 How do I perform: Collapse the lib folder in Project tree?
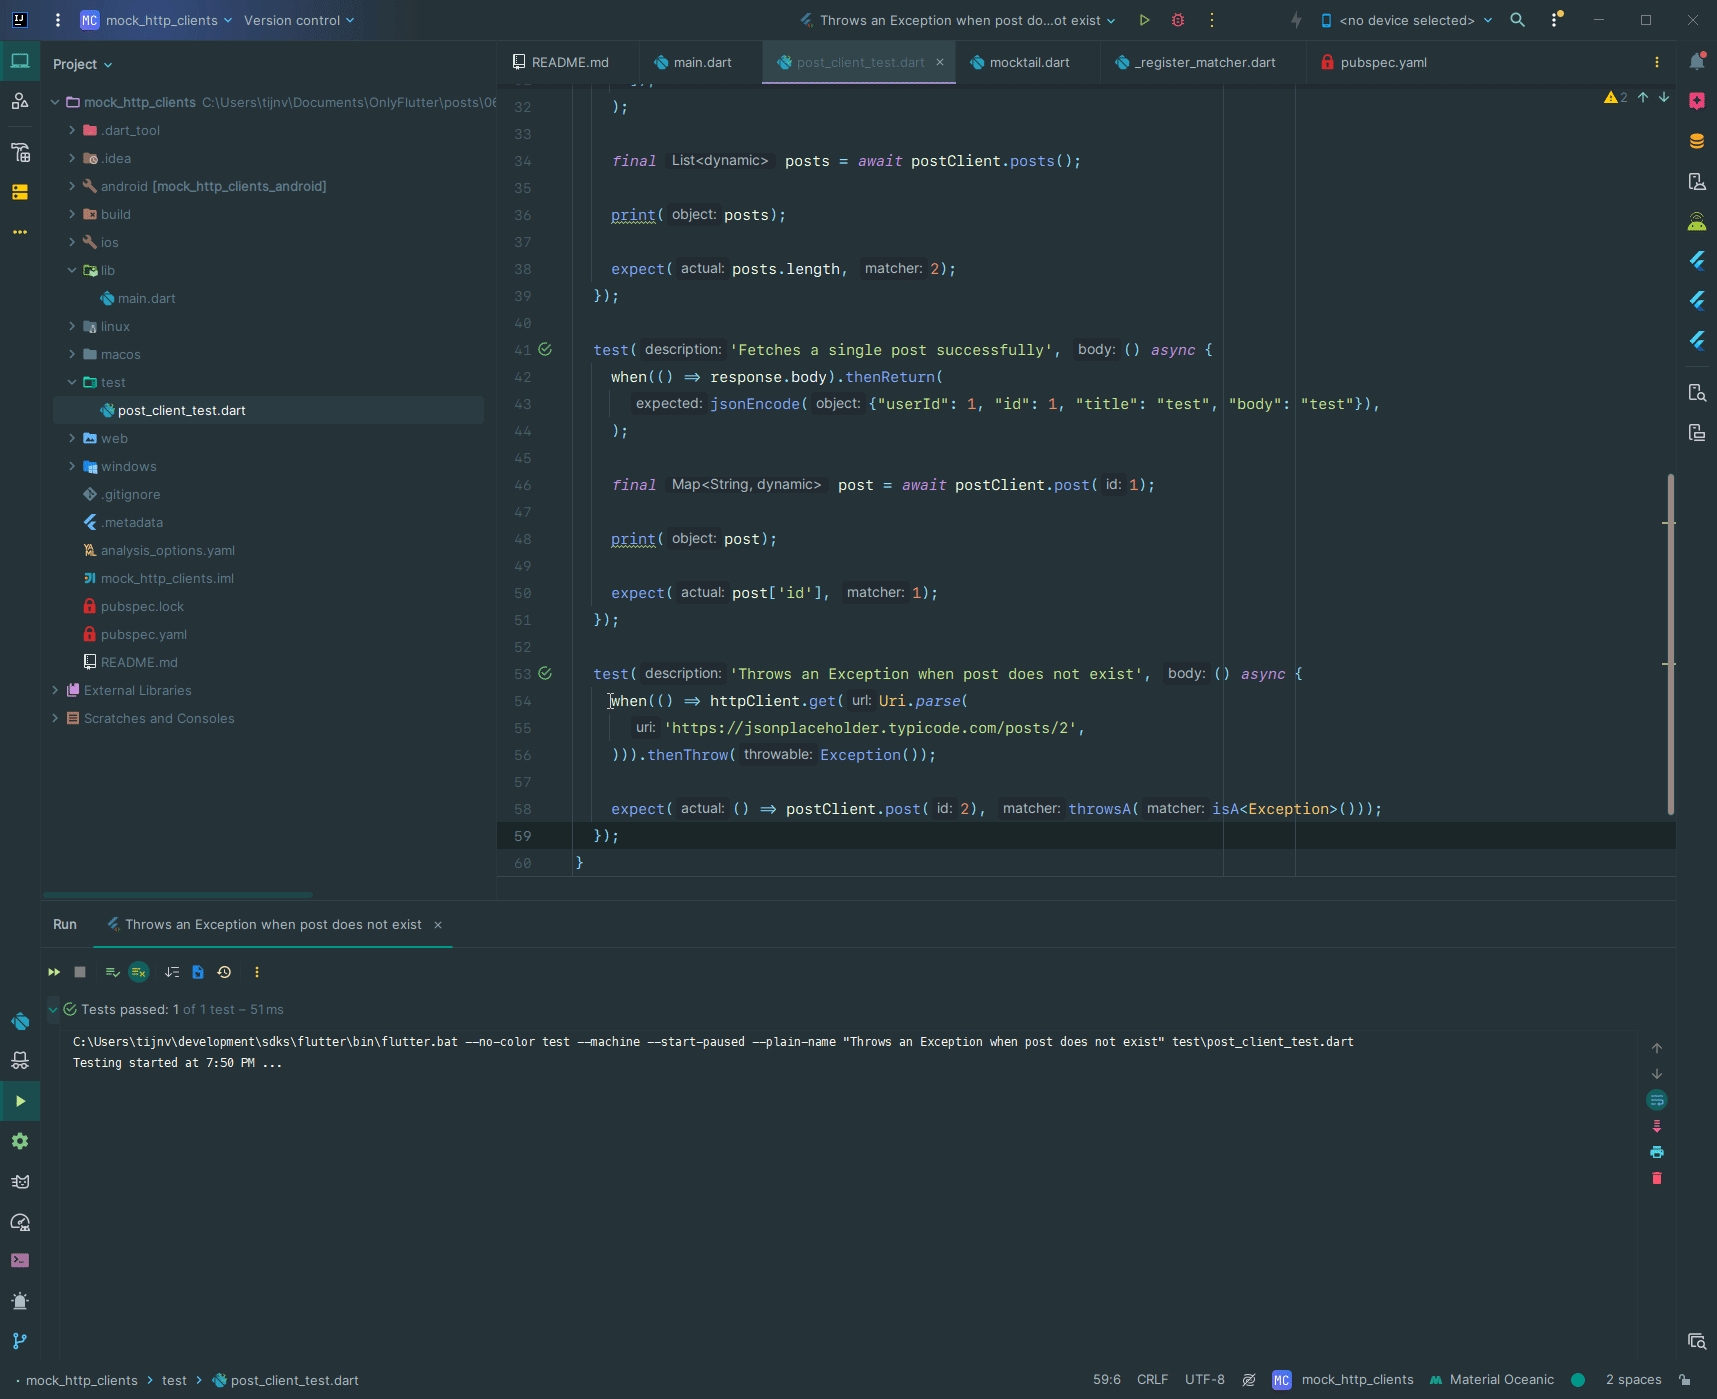click(71, 270)
